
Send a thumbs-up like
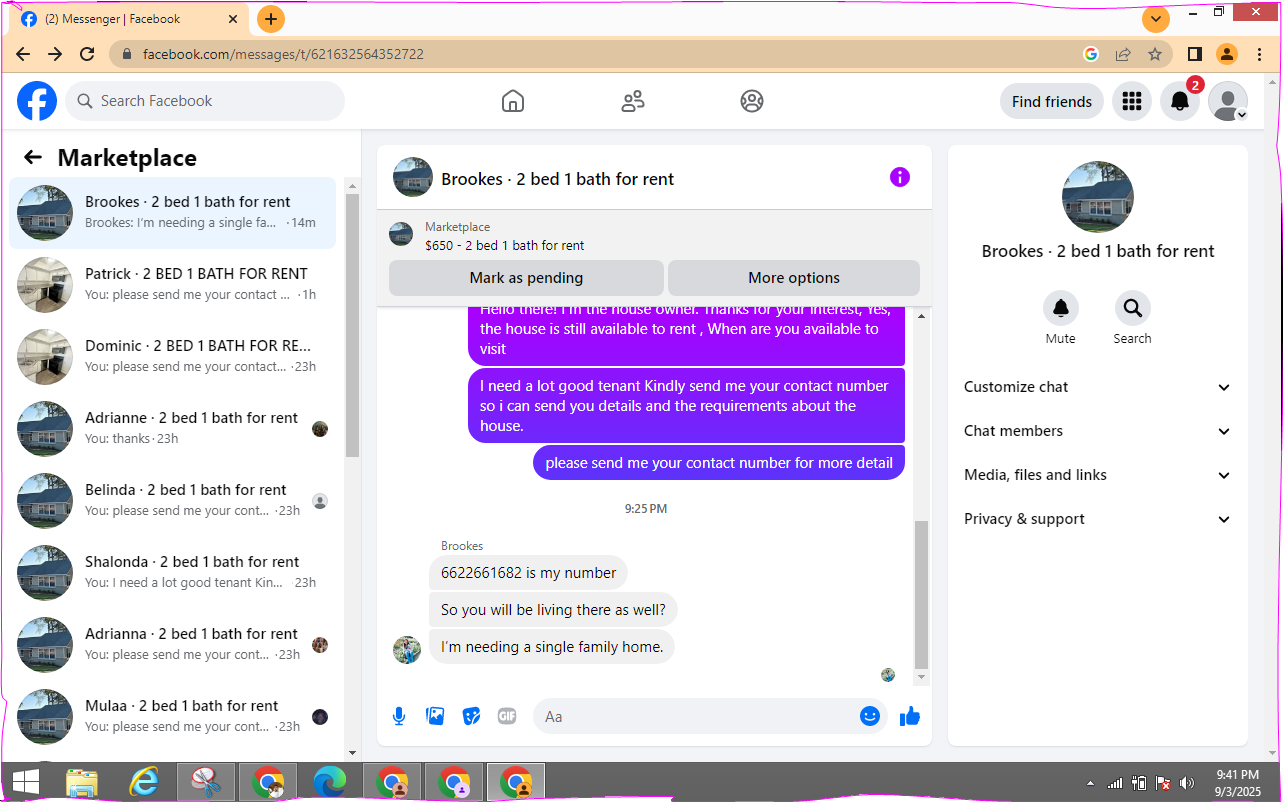[910, 716]
